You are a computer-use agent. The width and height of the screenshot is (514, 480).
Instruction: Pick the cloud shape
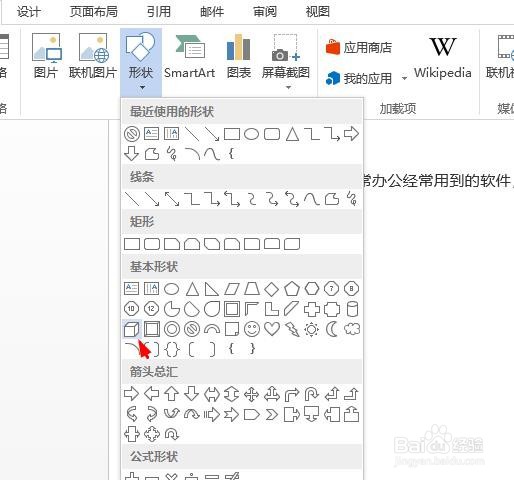click(352, 329)
